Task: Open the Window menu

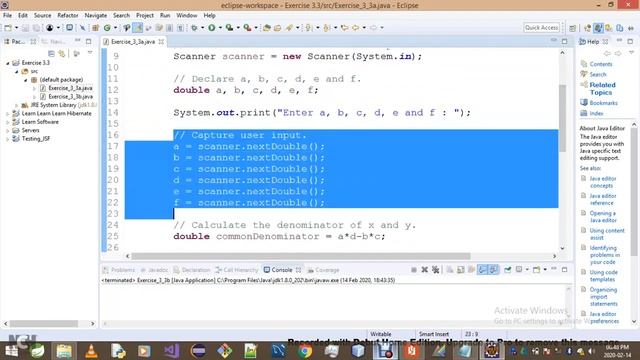Action: point(187,16)
